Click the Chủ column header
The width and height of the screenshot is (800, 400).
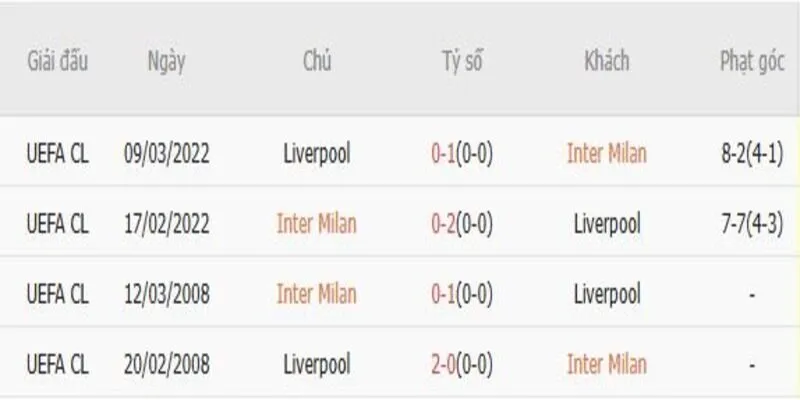(317, 62)
